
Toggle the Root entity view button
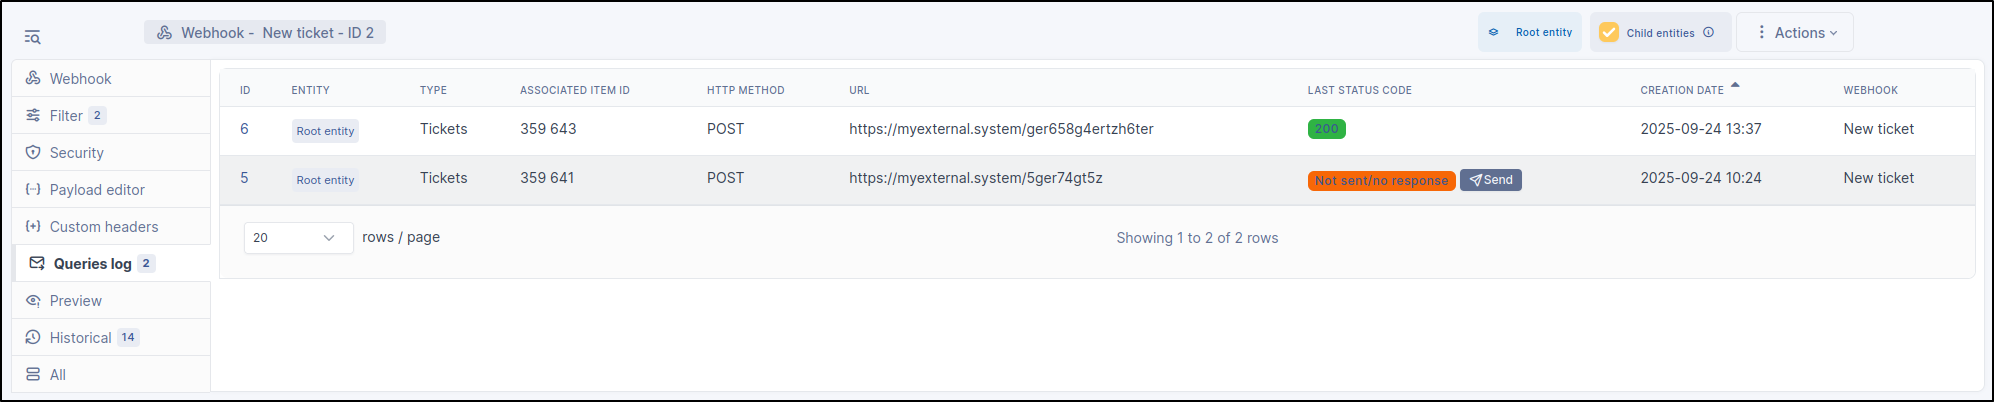point(1530,32)
